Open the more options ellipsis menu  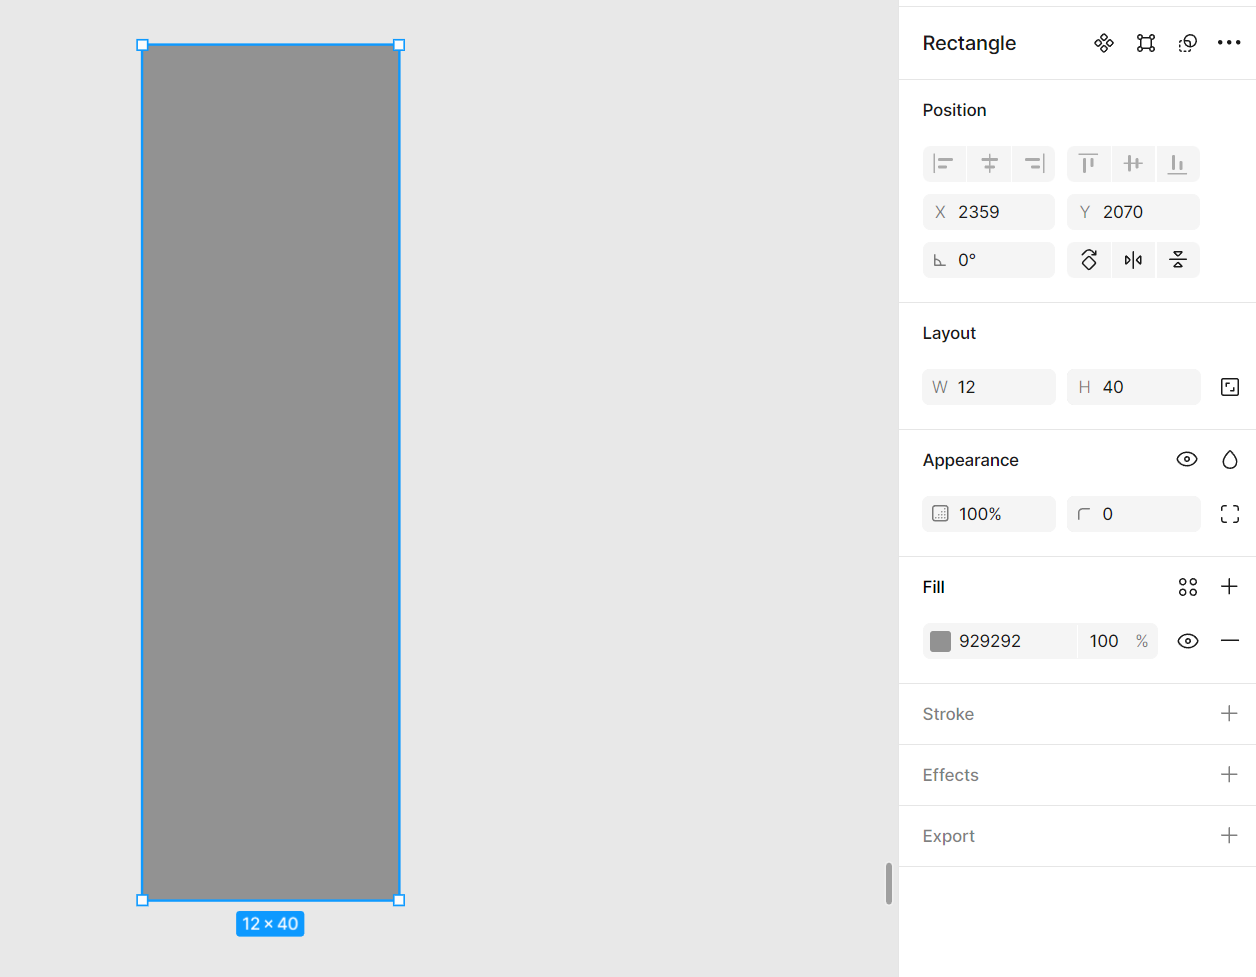[1229, 43]
